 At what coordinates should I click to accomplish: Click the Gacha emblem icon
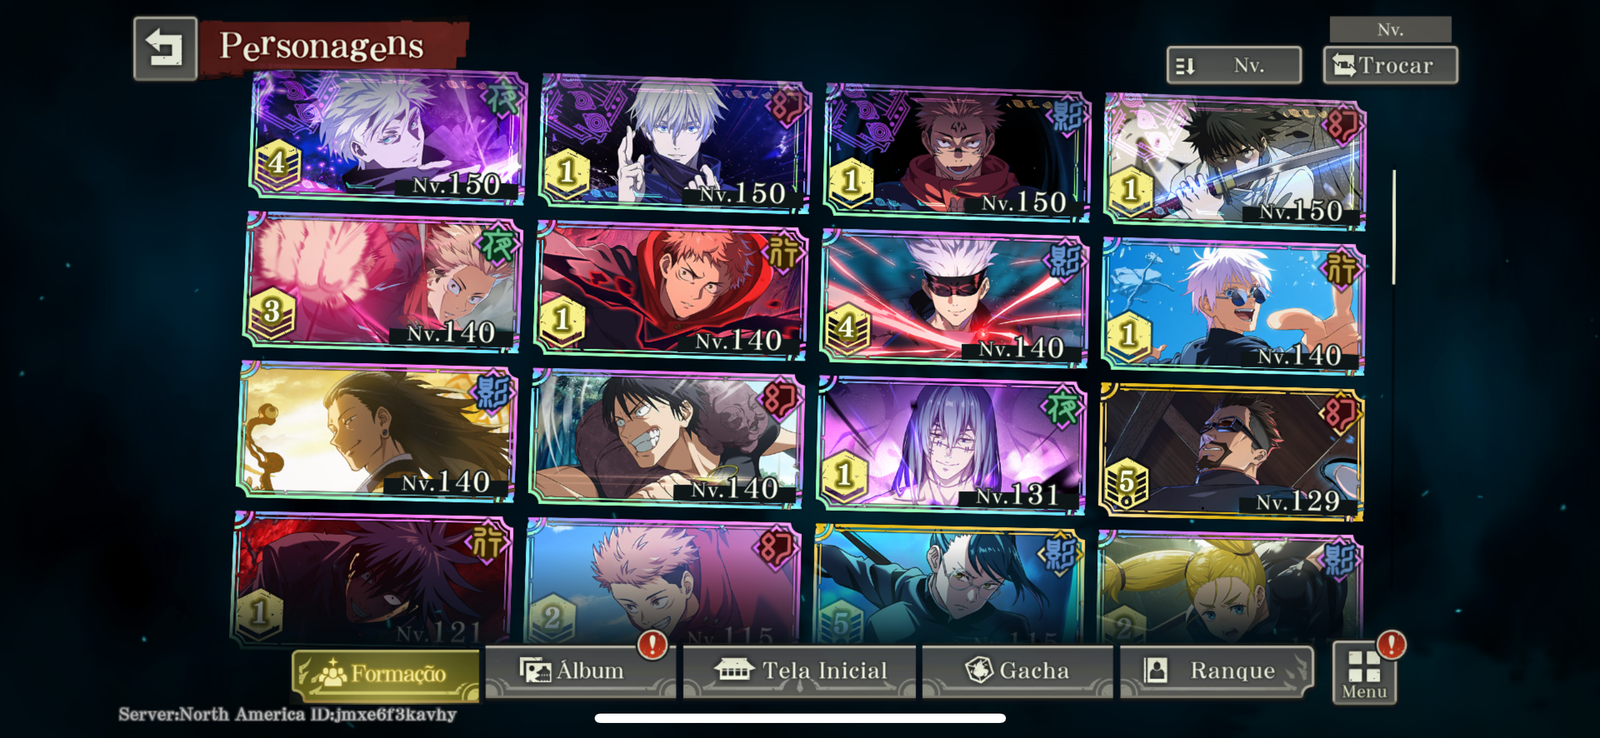[x=979, y=670]
